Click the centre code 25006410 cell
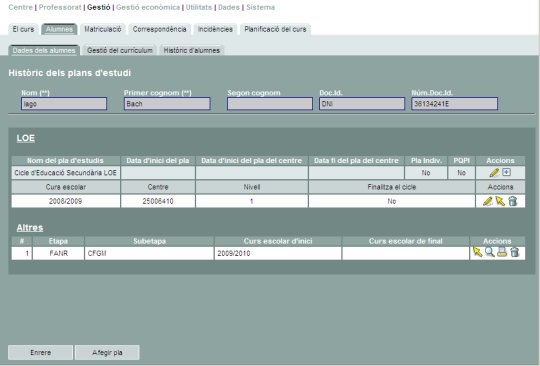The image size is (540, 366). pyautogui.click(x=158, y=201)
